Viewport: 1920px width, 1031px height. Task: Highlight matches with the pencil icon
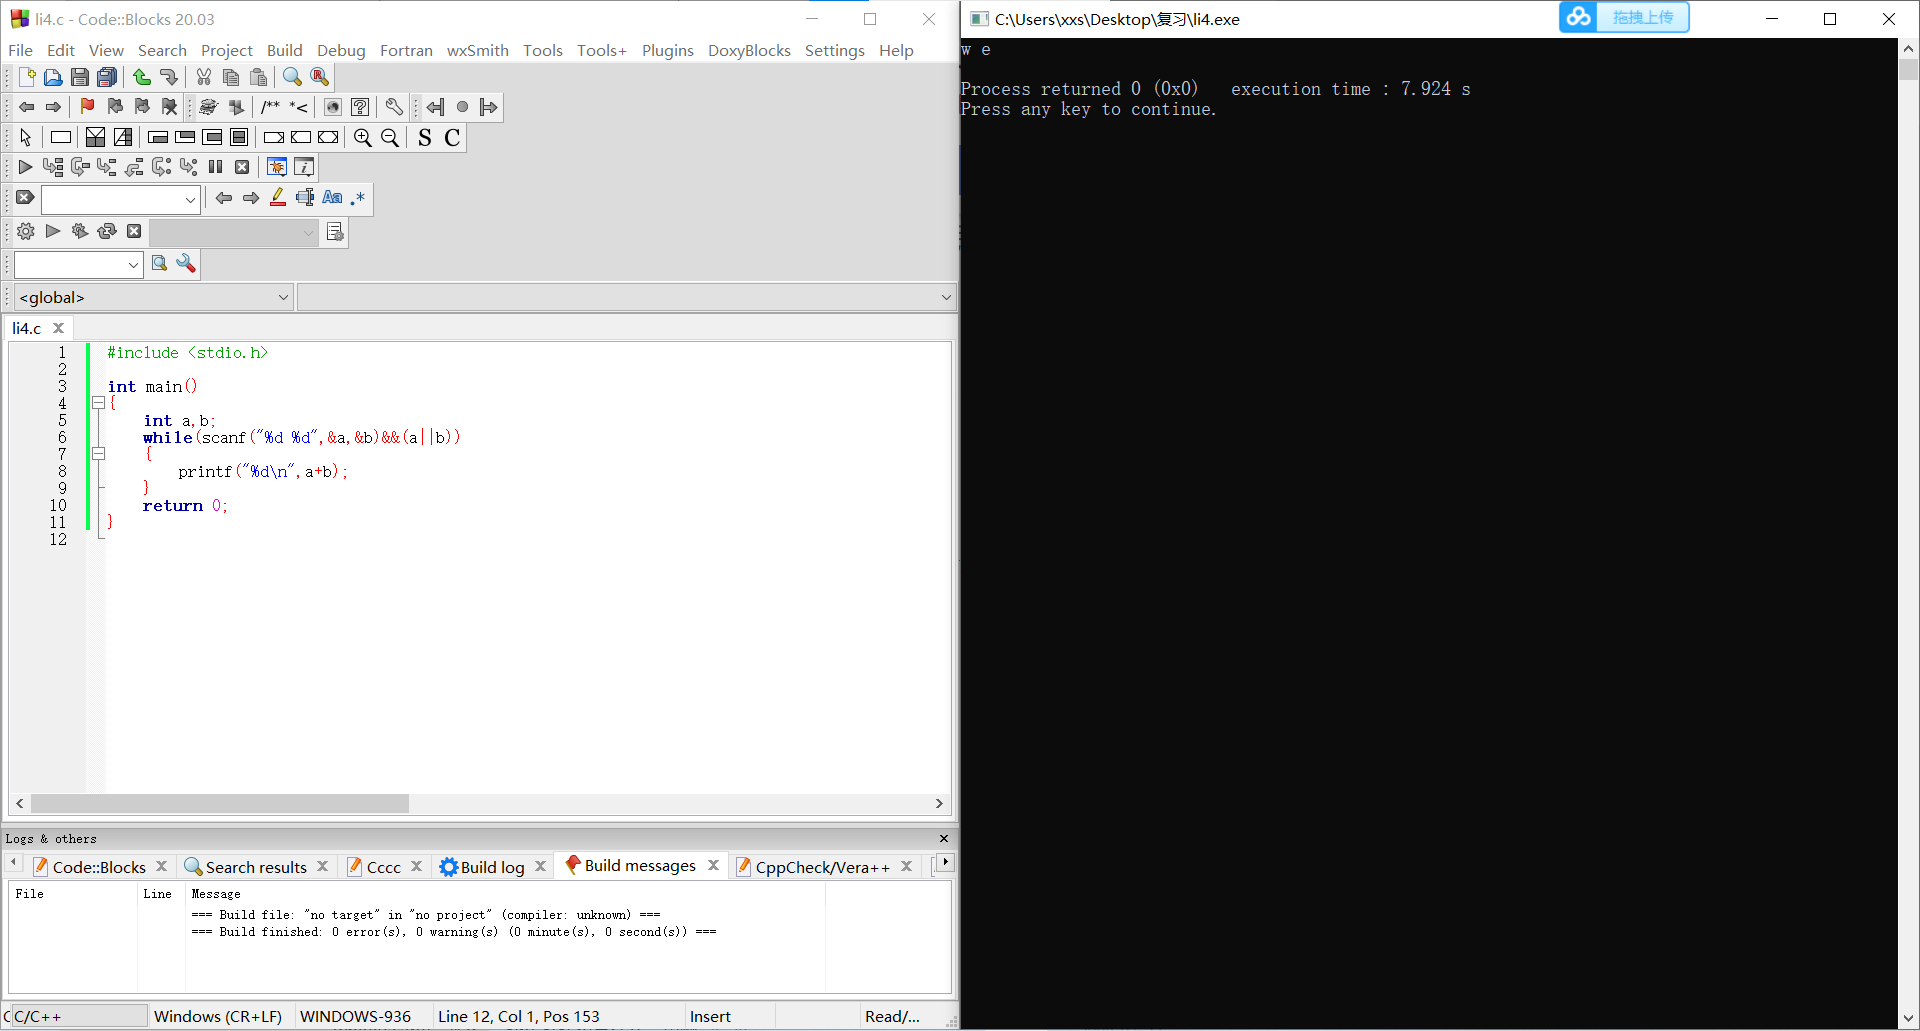[278, 197]
